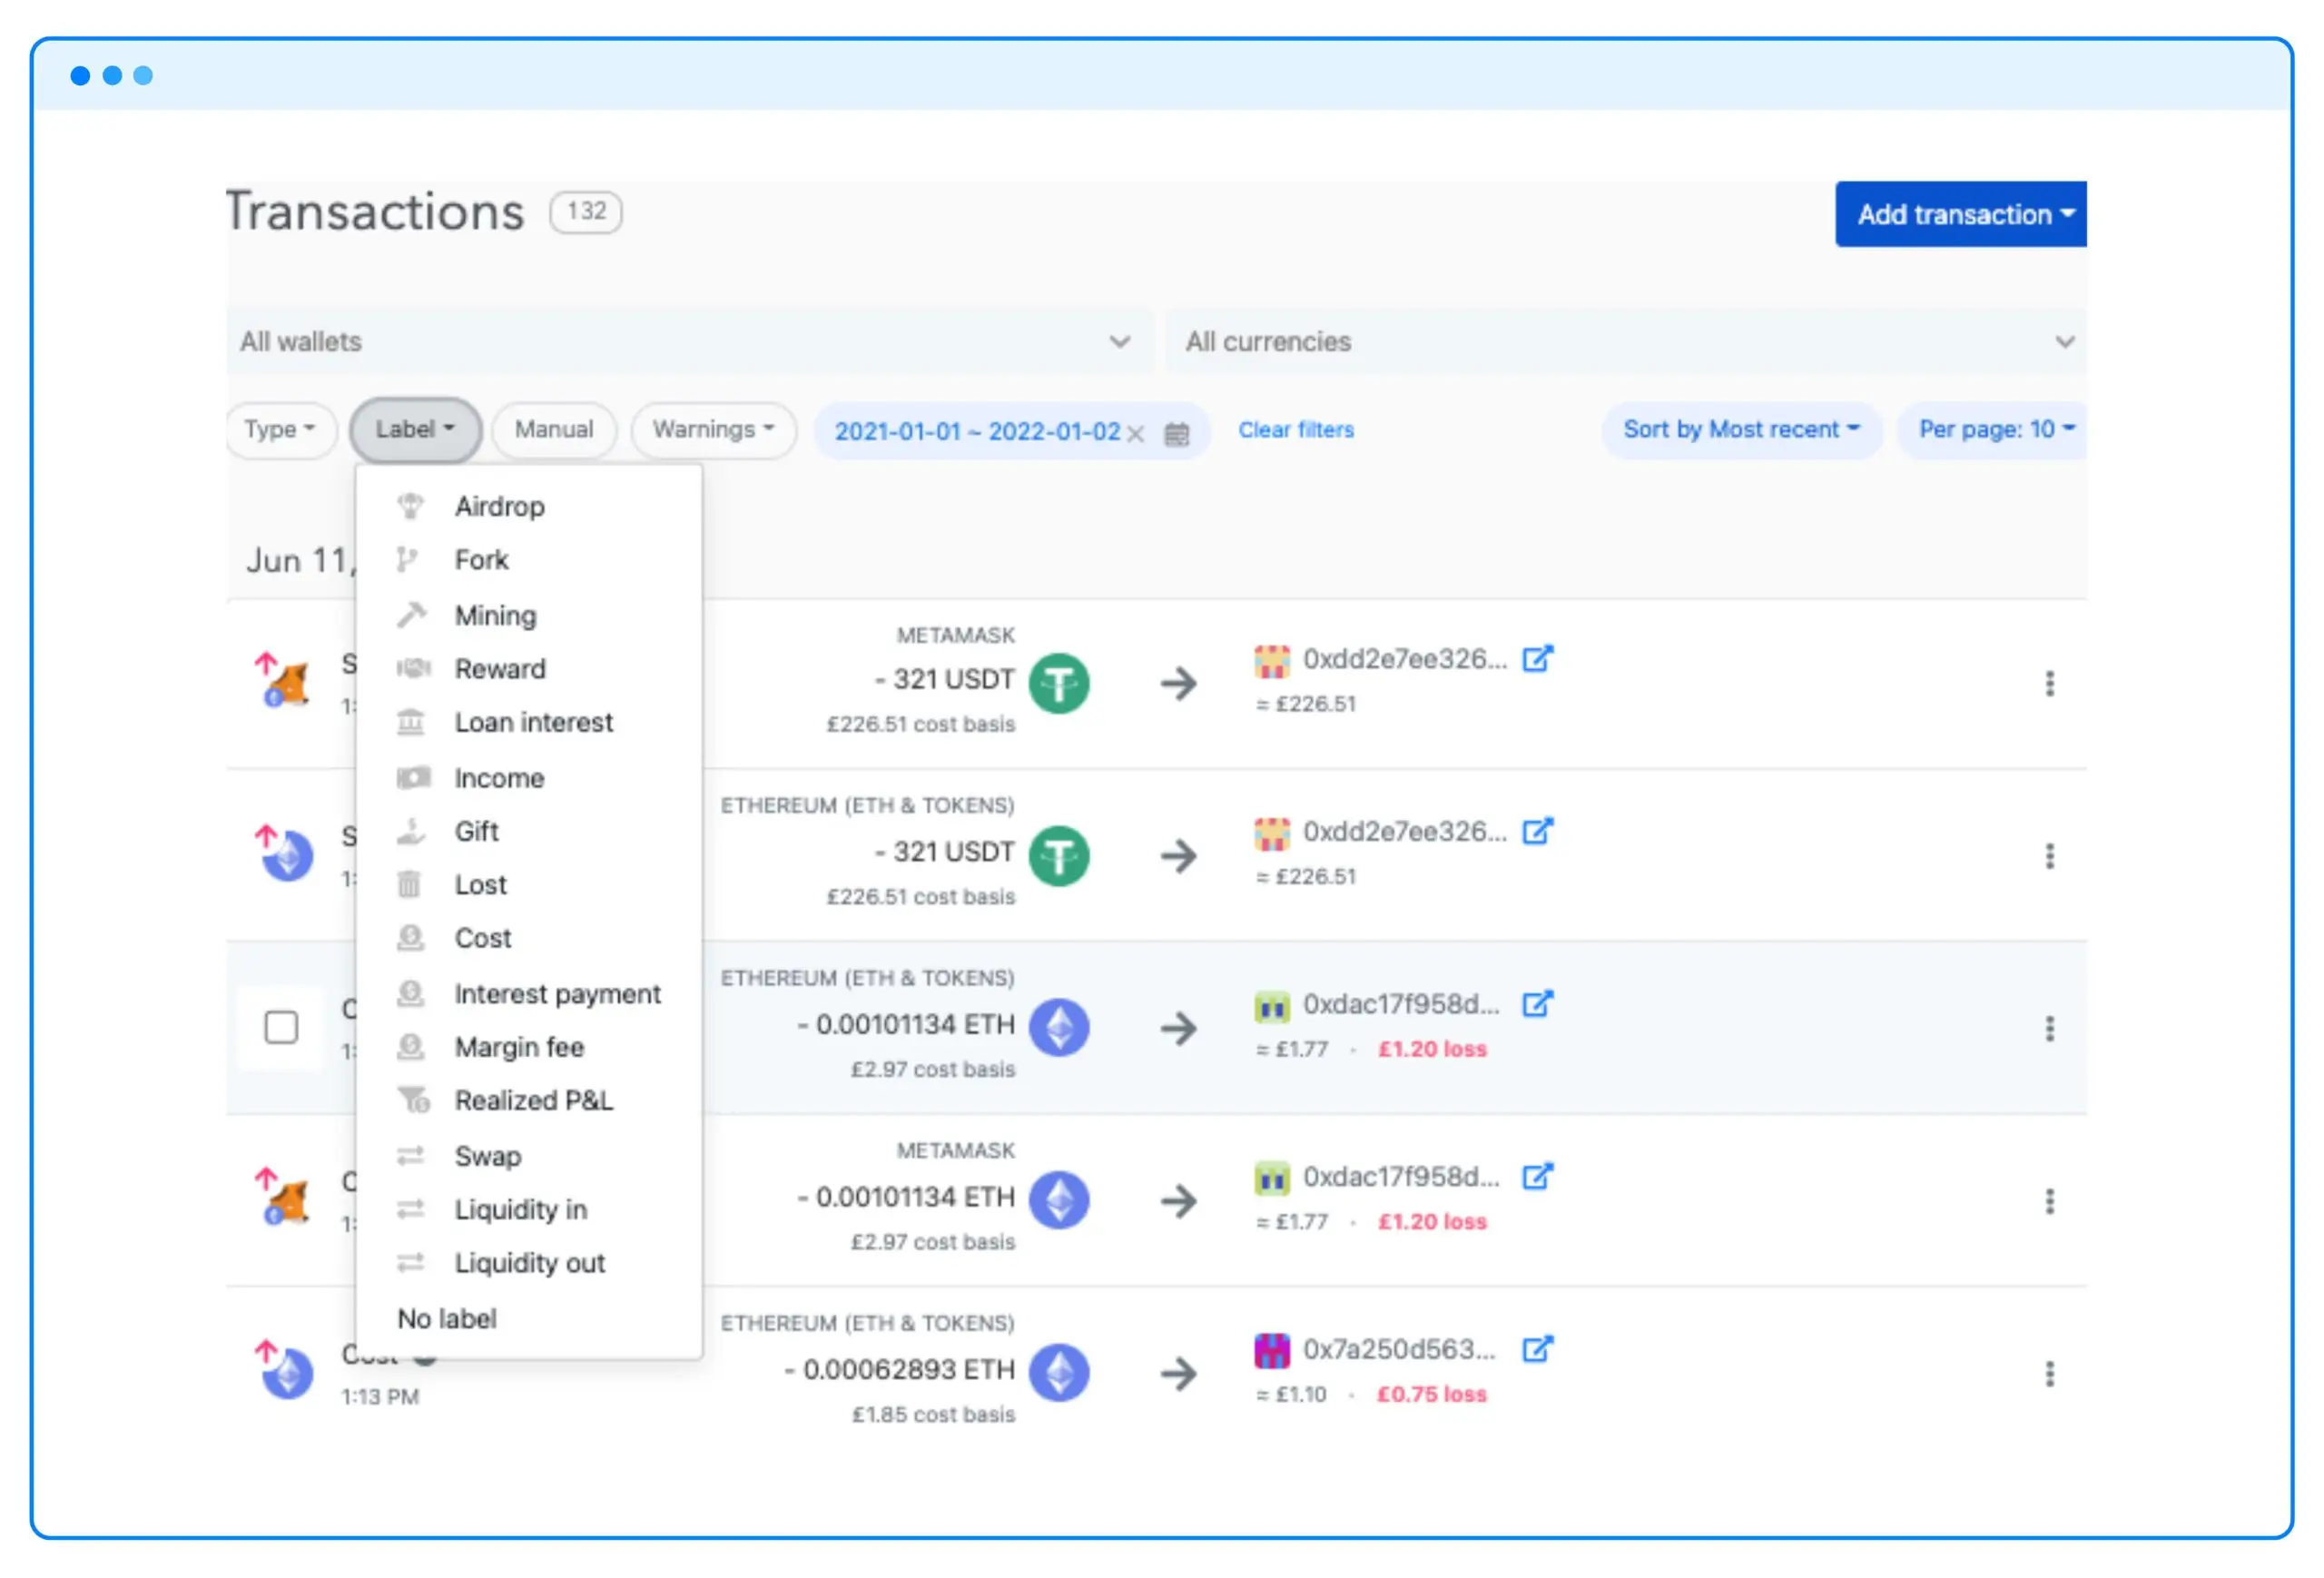Open external link for highlighted 0xdac17f958d row
The width and height of the screenshot is (2324, 1578).
(x=1537, y=1003)
